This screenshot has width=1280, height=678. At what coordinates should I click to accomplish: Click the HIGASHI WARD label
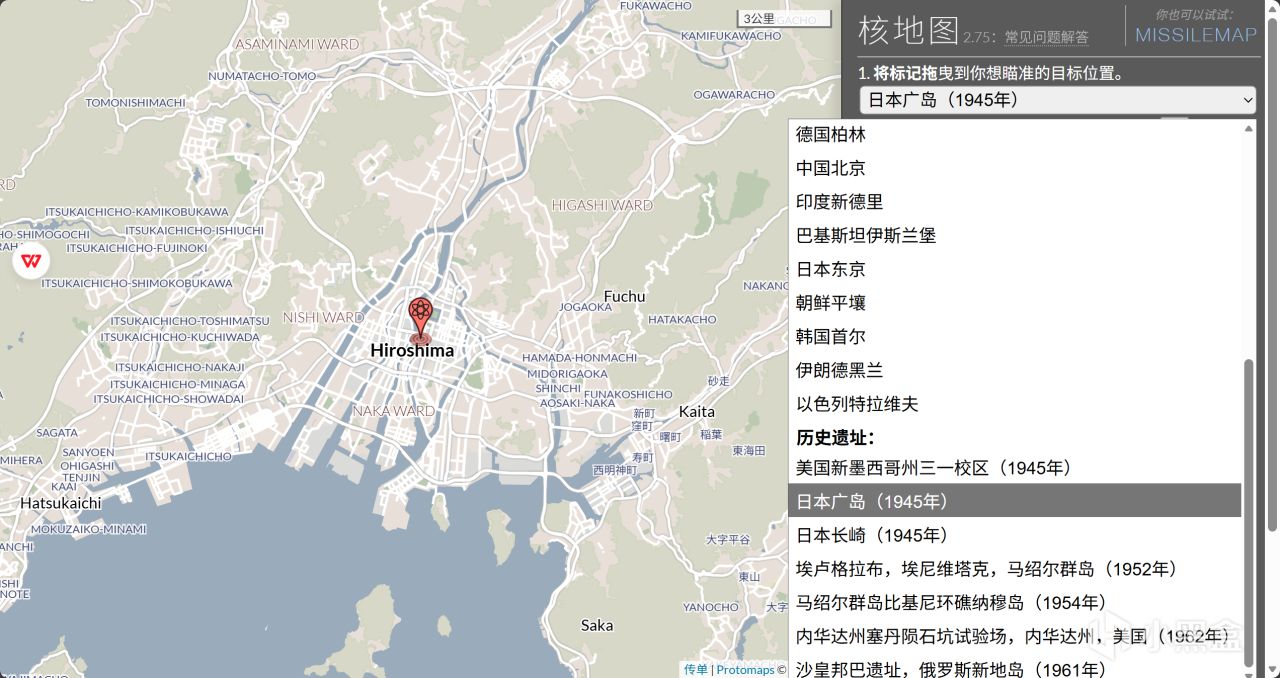[x=602, y=205]
